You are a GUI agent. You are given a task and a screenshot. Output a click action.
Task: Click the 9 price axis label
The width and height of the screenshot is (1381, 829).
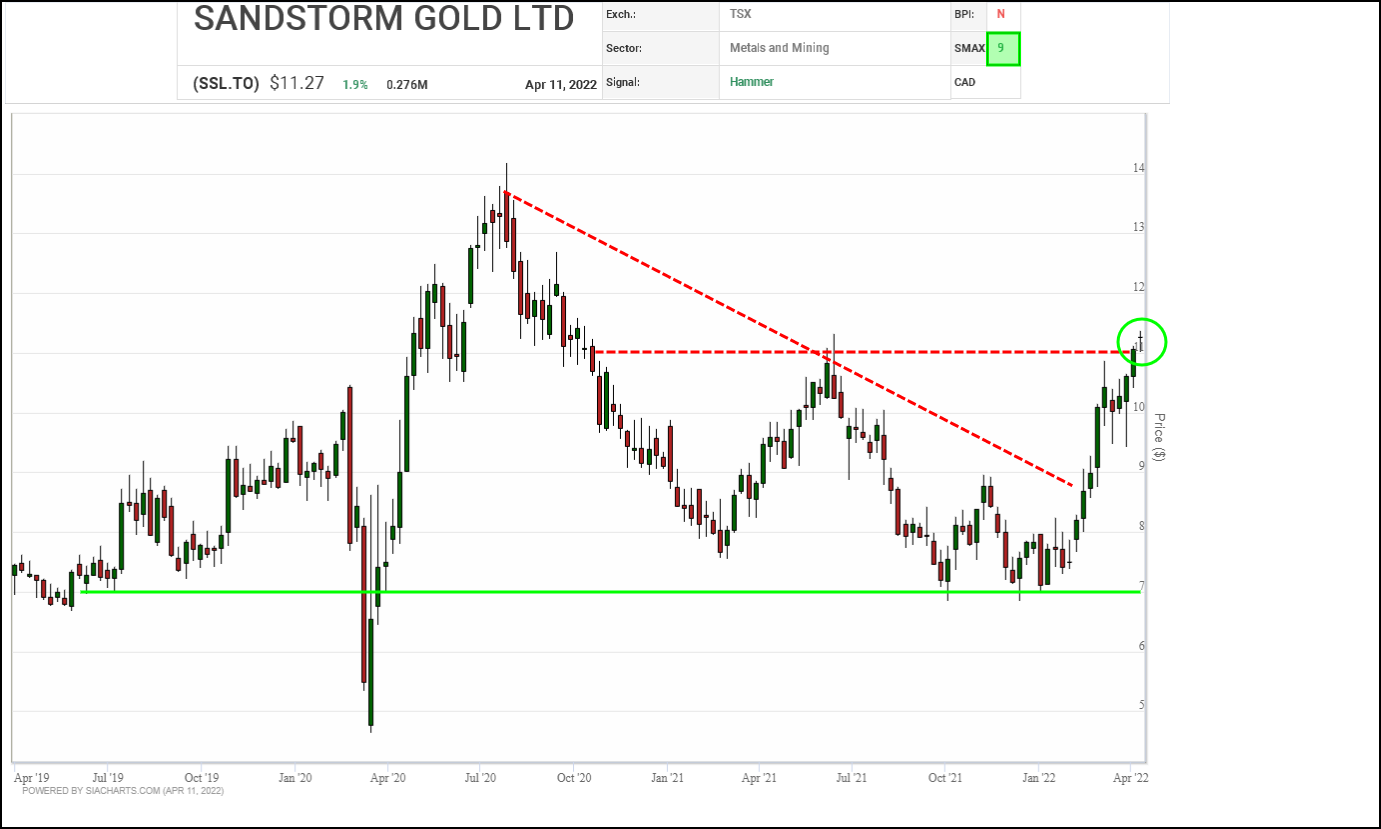click(1141, 466)
